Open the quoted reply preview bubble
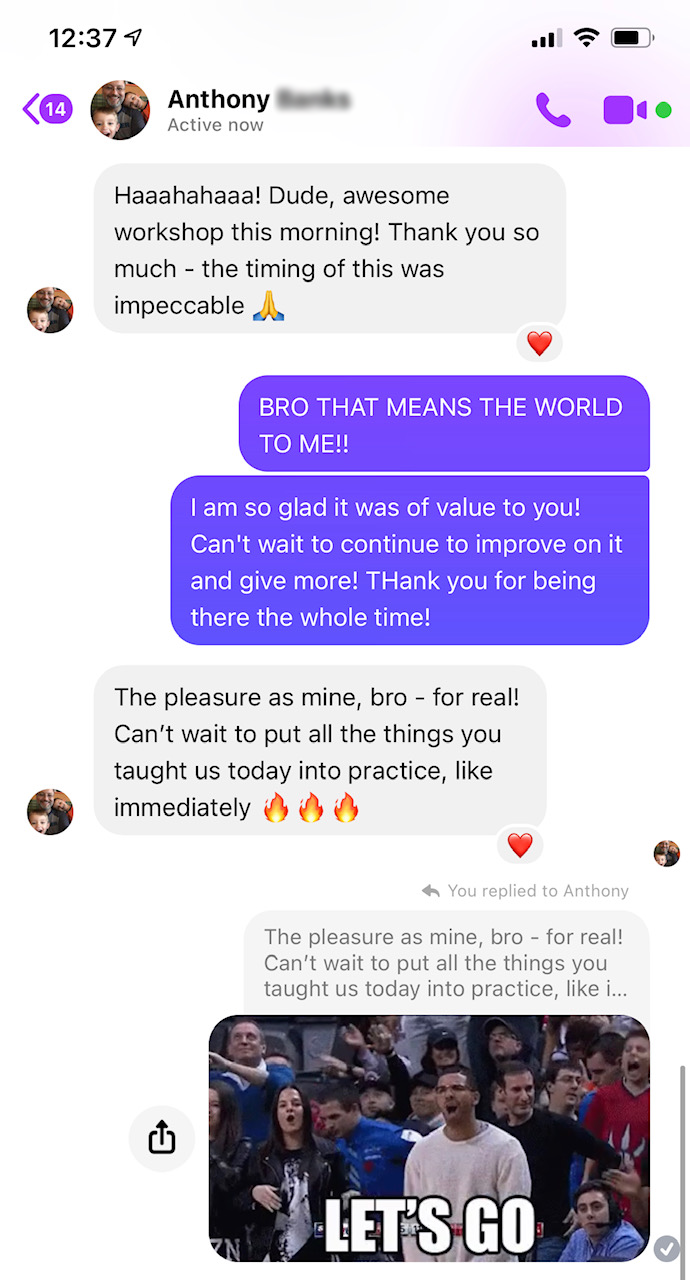Viewport: 690px width, 1280px height. pyautogui.click(x=447, y=963)
